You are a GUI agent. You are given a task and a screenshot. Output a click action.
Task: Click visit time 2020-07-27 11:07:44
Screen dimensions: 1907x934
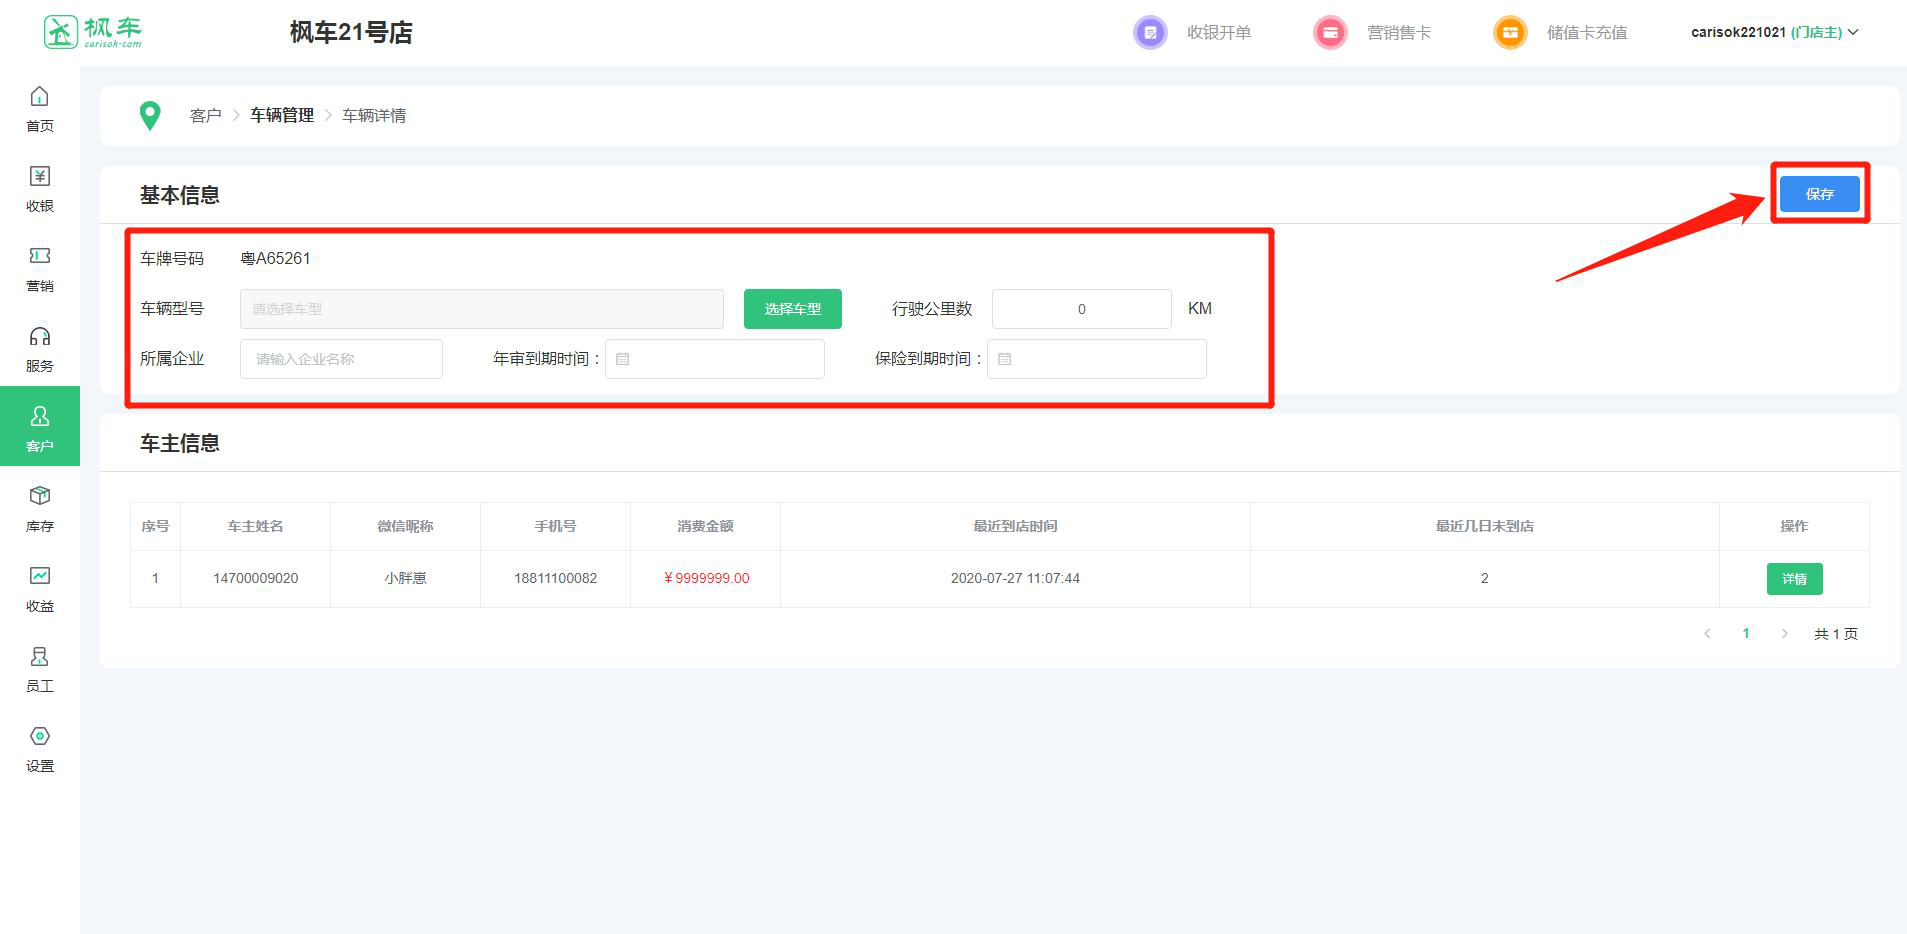pos(1015,578)
